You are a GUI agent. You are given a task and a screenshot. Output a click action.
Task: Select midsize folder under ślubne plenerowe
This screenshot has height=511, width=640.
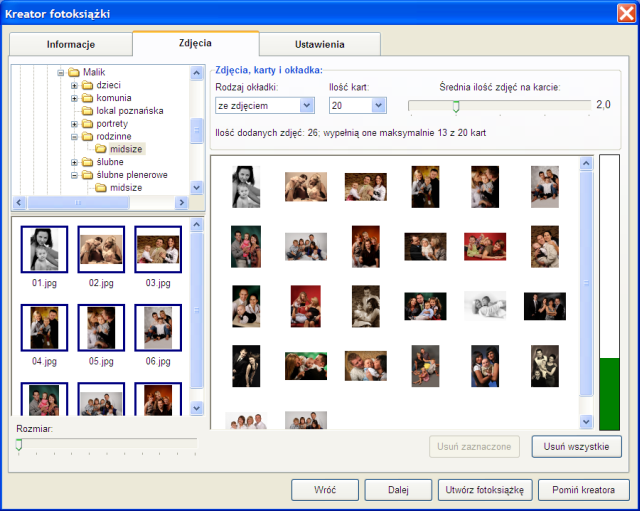tap(125, 188)
